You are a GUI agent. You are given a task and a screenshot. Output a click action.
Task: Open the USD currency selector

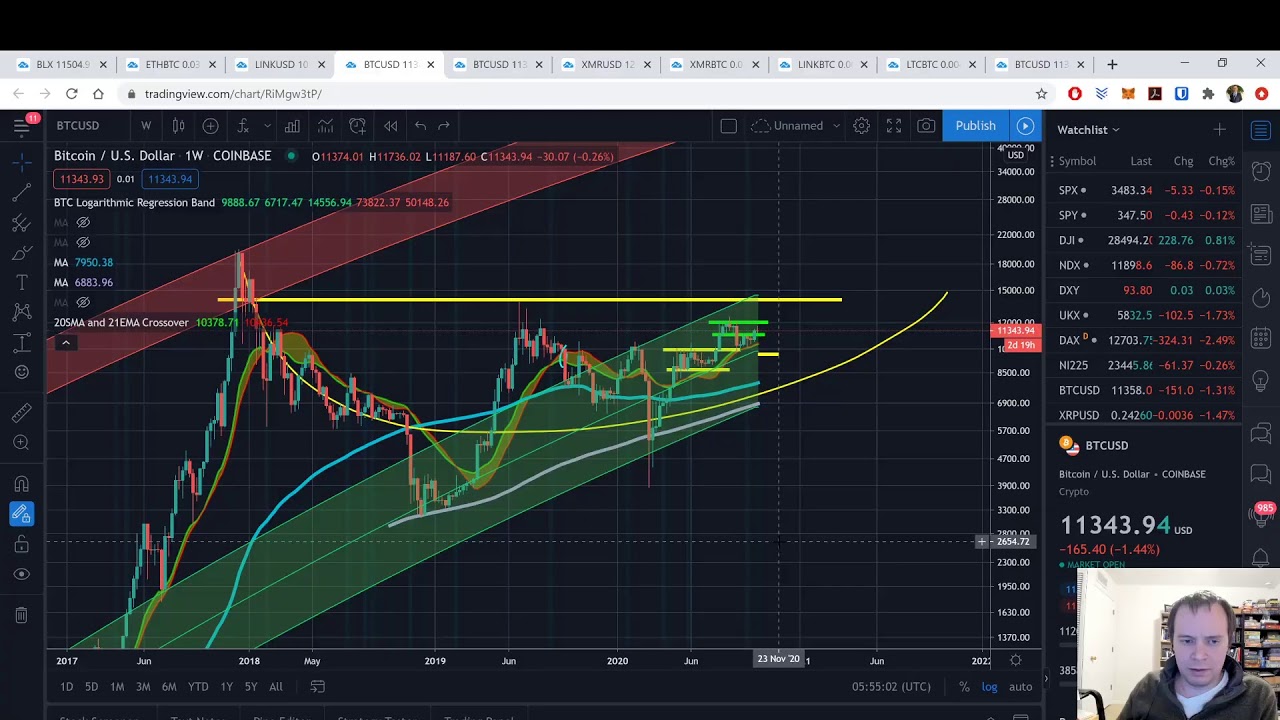(1015, 155)
